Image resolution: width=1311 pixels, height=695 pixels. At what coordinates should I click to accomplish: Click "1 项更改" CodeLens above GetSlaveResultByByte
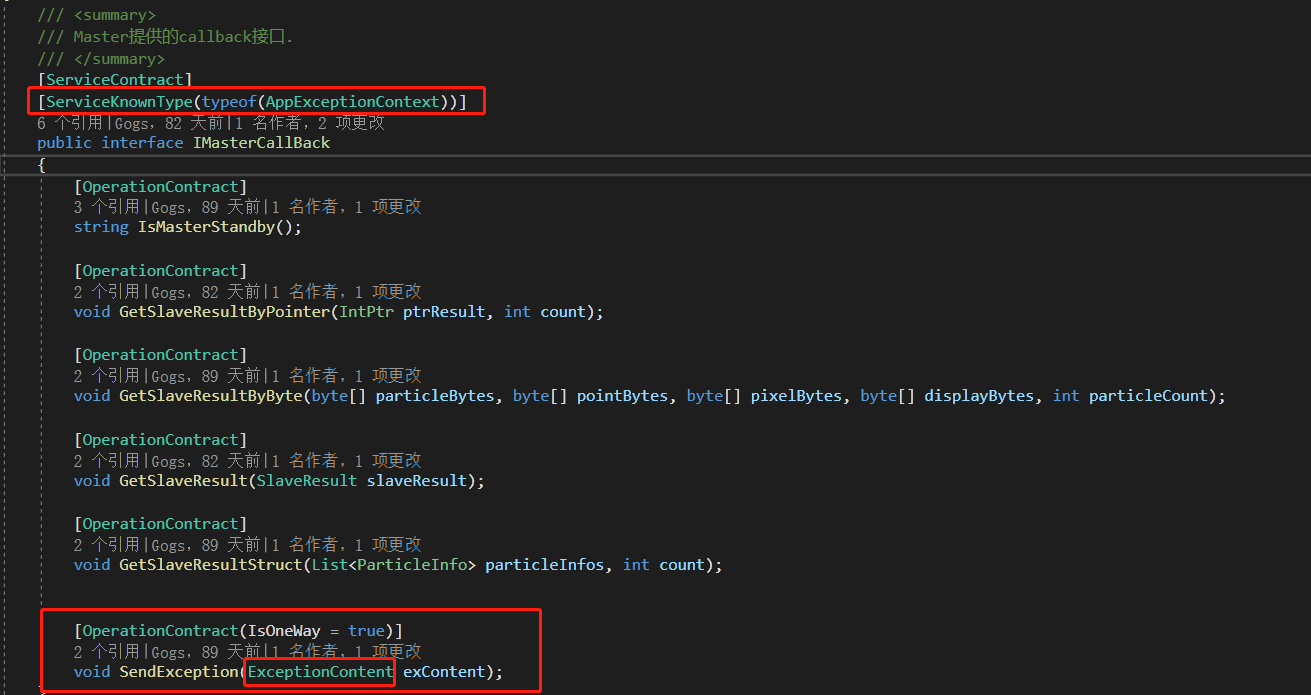click(x=389, y=375)
